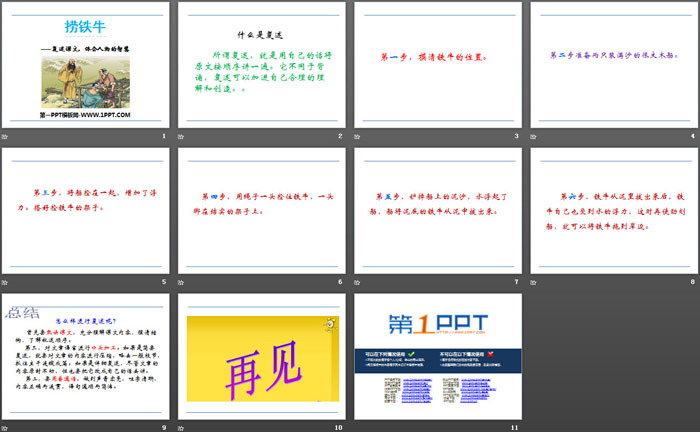Open slide 3 with 第一步 text
700x432 pixels.
click(438, 65)
